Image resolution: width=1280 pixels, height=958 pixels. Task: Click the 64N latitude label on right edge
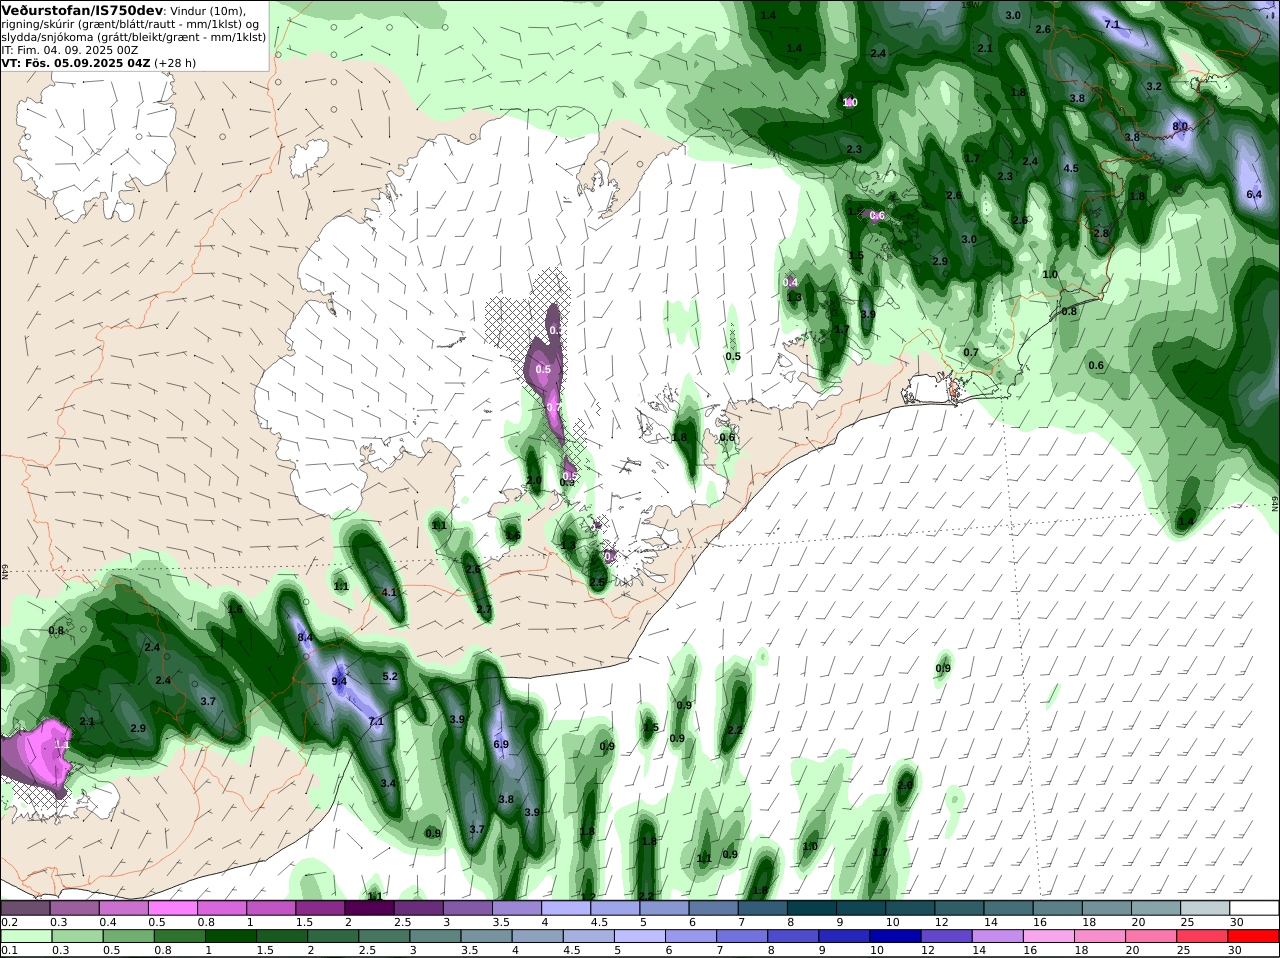tap(1275, 503)
